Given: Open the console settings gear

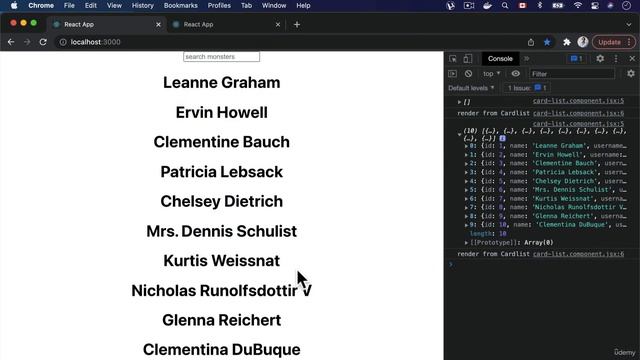Looking at the screenshot, I should tap(631, 73).
